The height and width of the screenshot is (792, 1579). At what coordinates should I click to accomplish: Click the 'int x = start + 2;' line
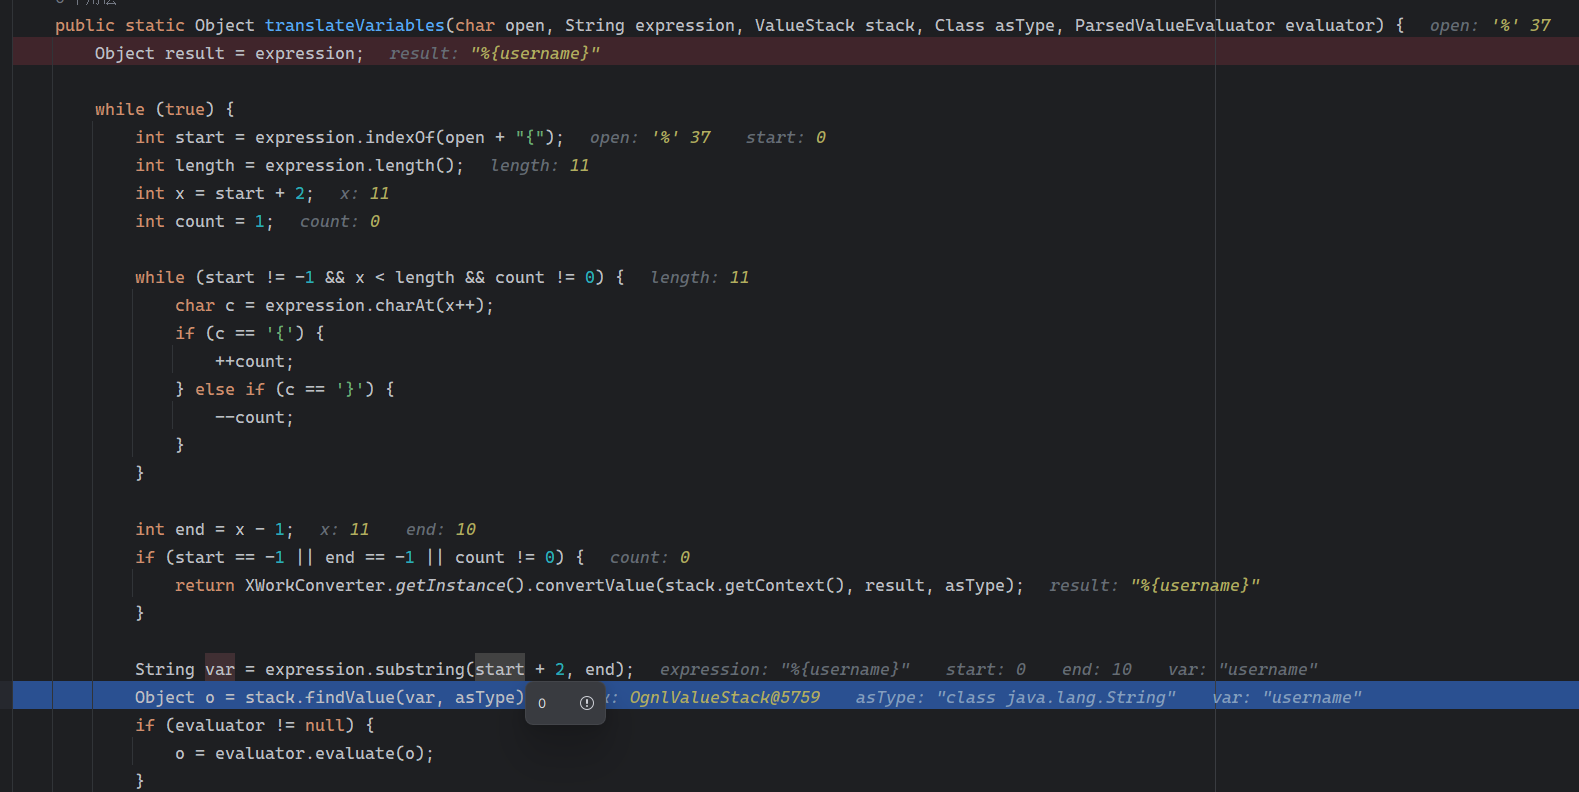225,193
